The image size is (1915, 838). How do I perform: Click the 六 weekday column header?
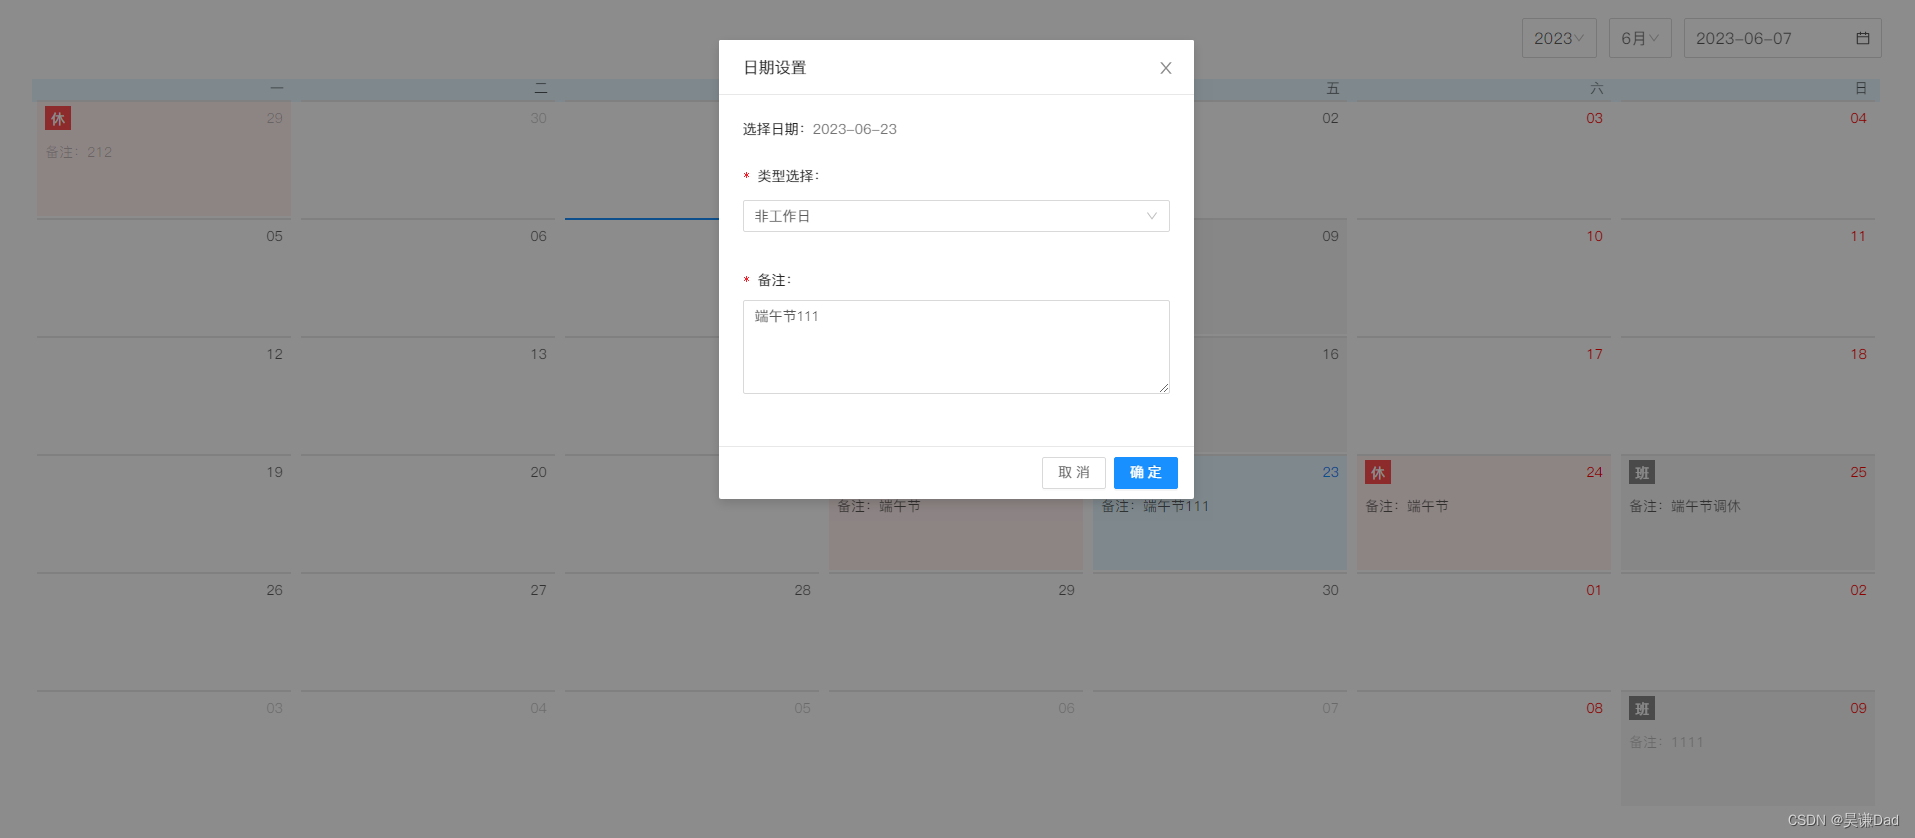(x=1597, y=89)
